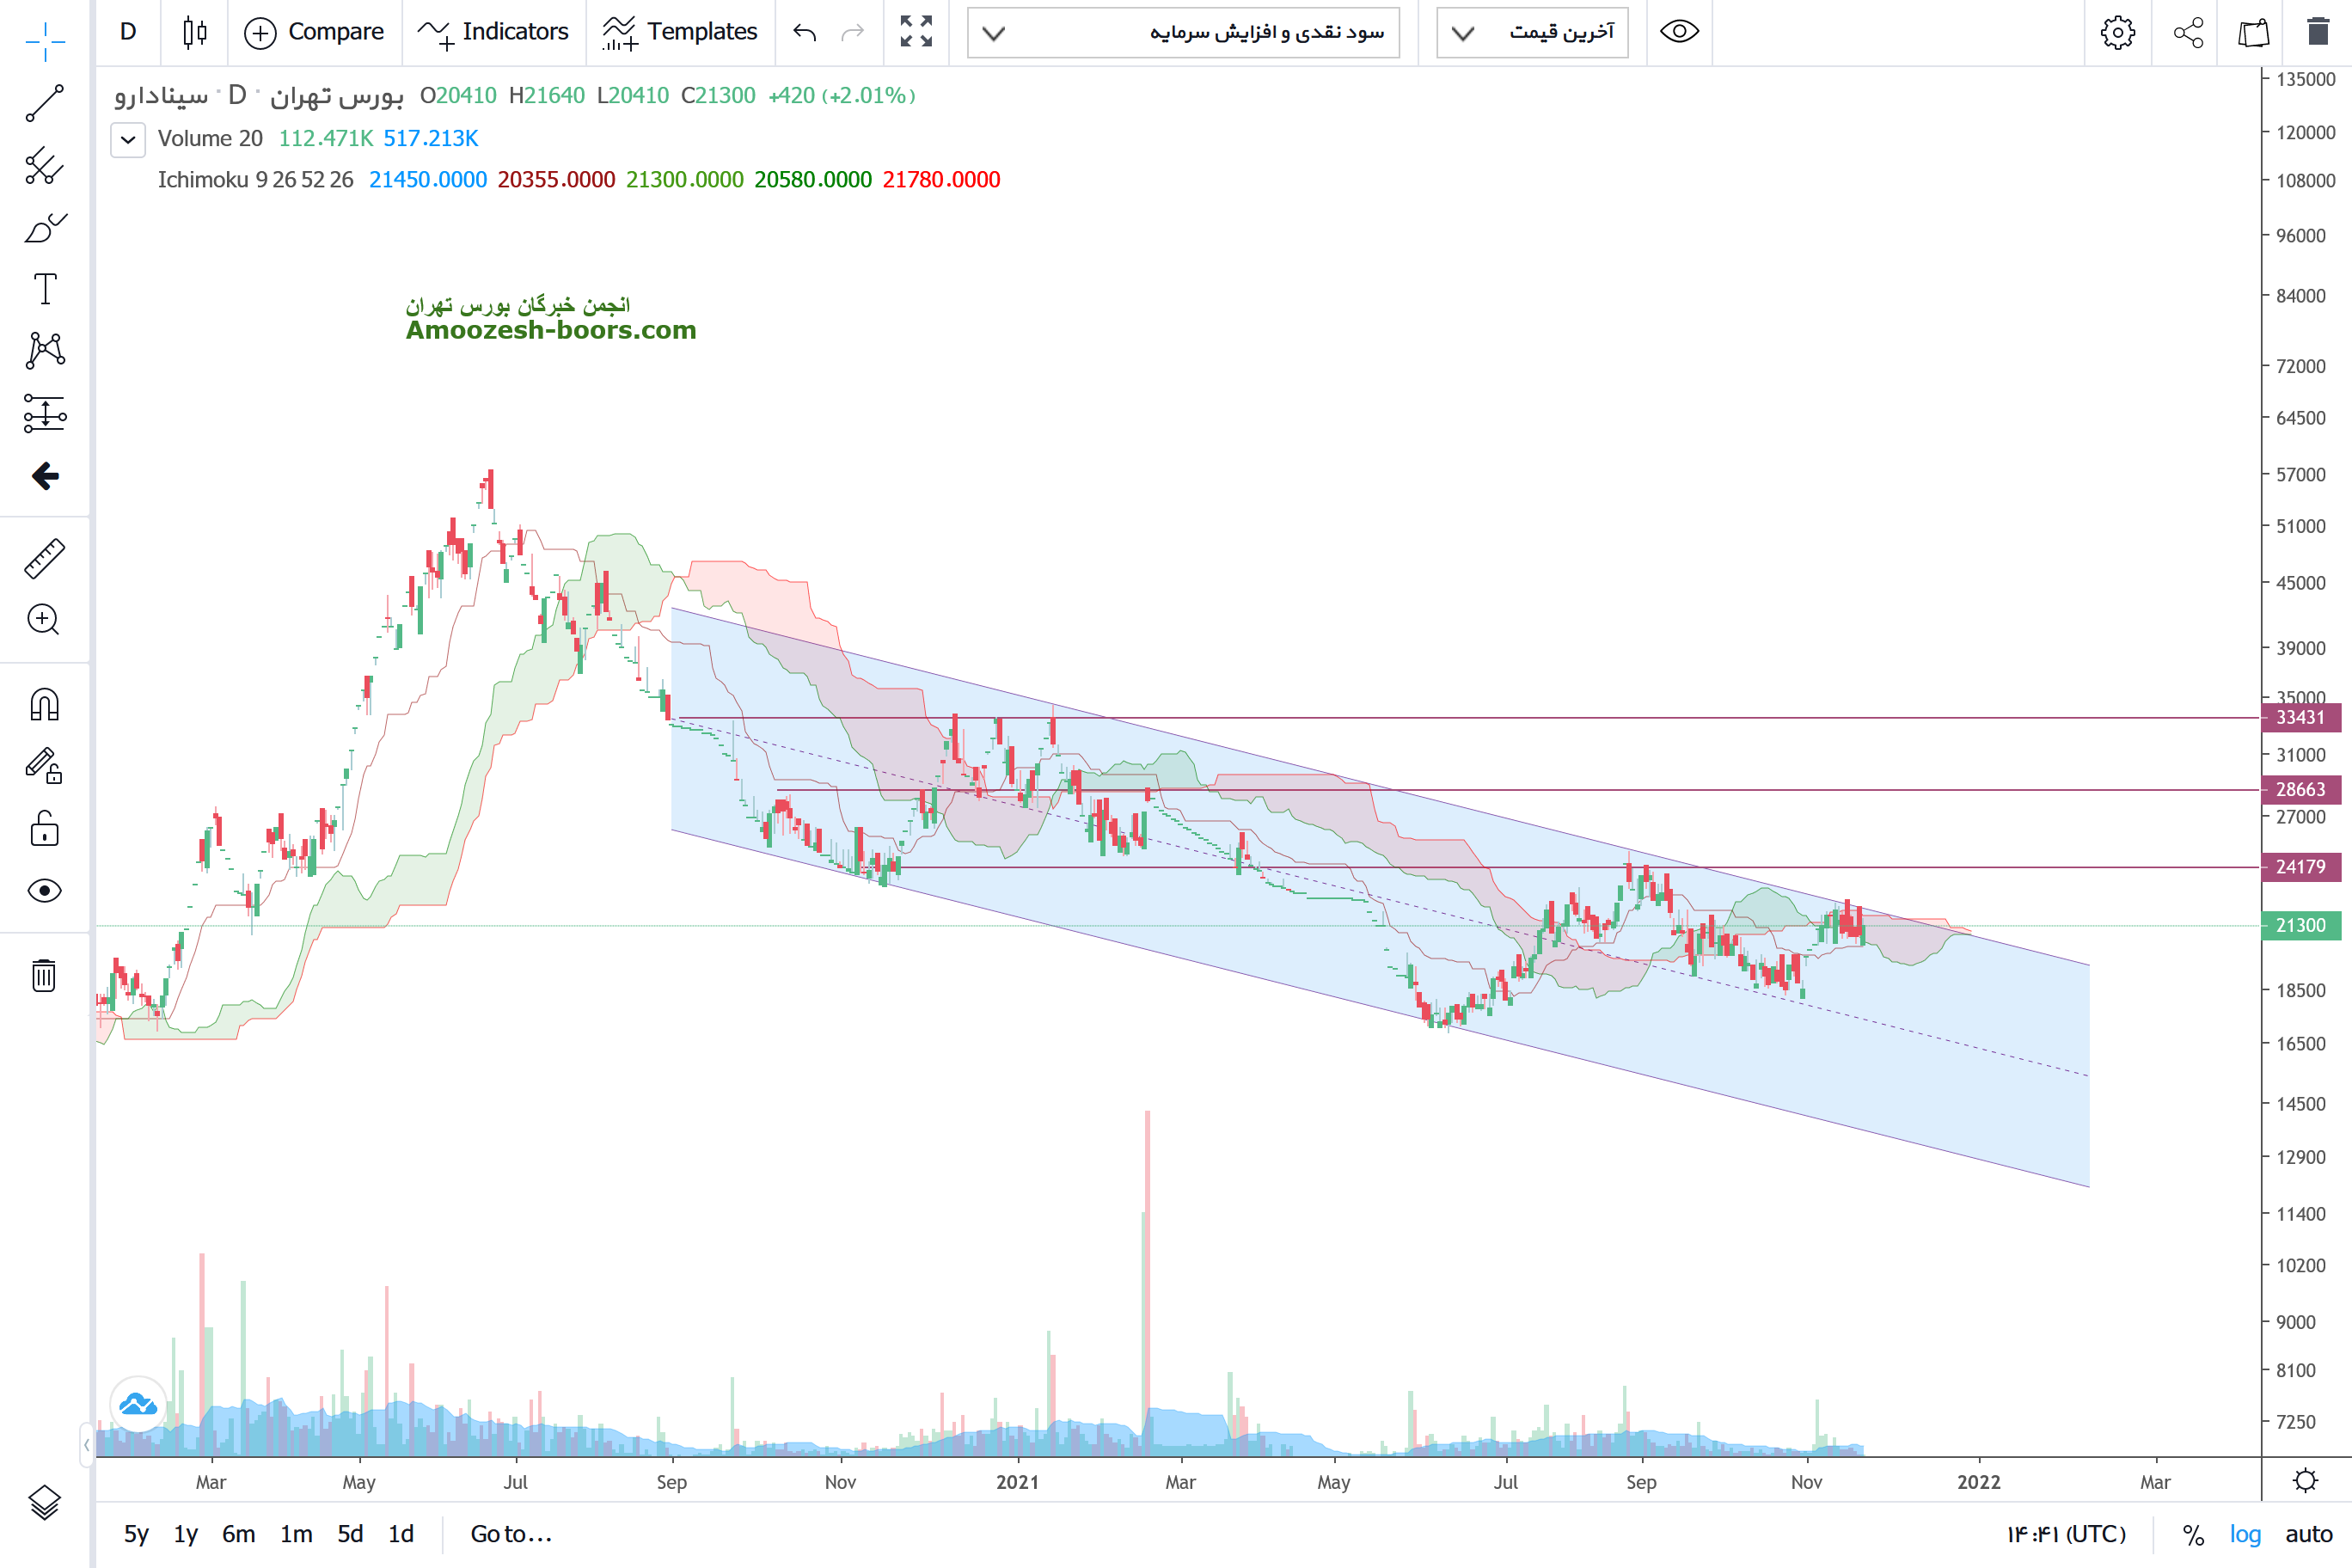Select the Volume 20 indicator legend

coord(210,139)
